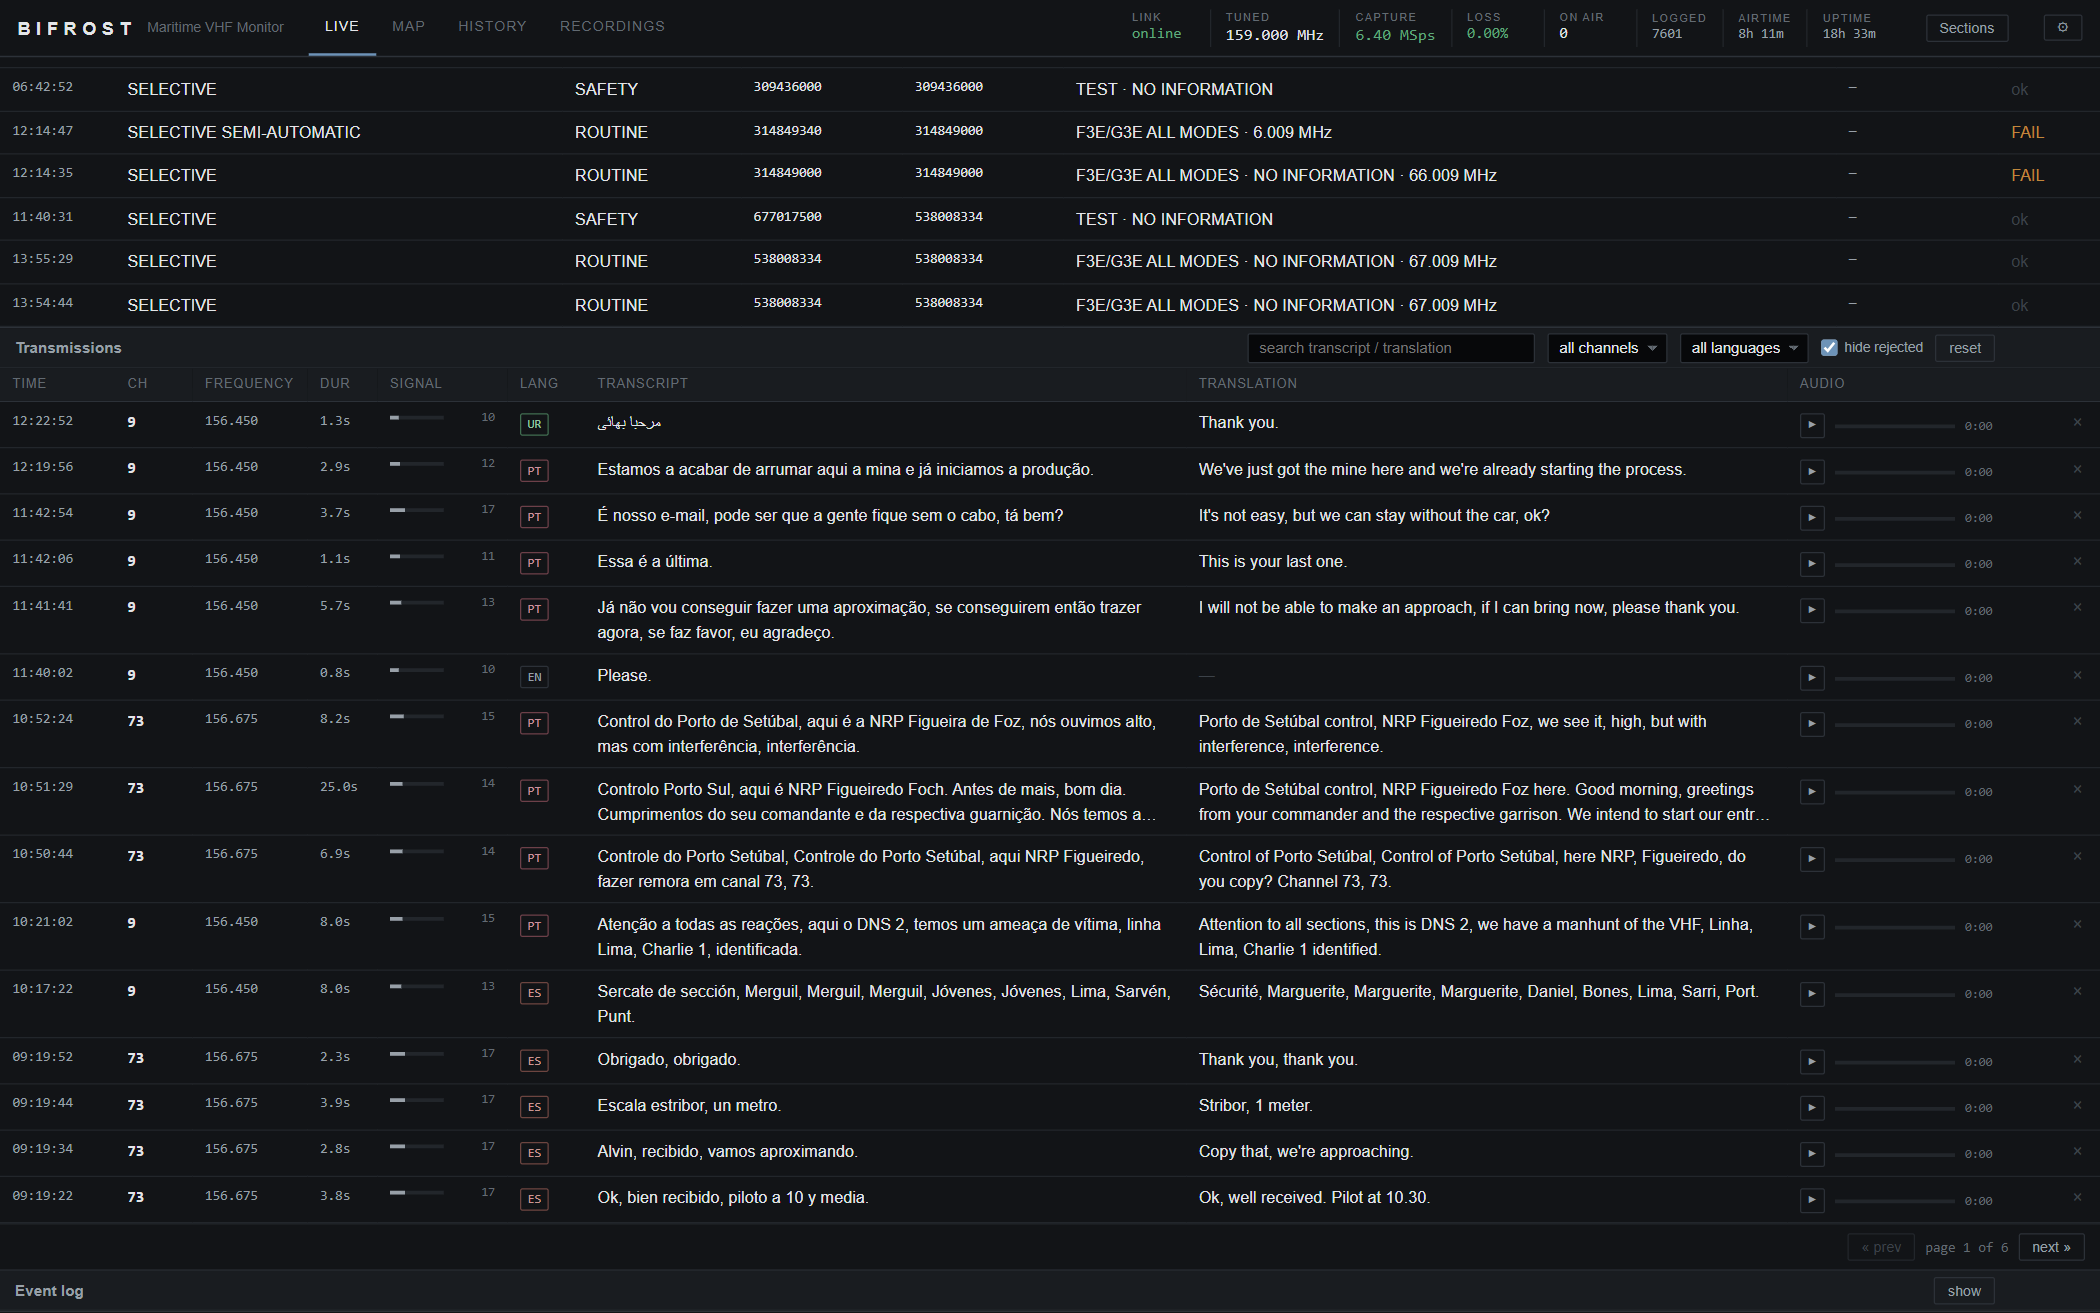Play audio for the 11:41:41 transmission
The height and width of the screenshot is (1313, 2100).
[1812, 610]
